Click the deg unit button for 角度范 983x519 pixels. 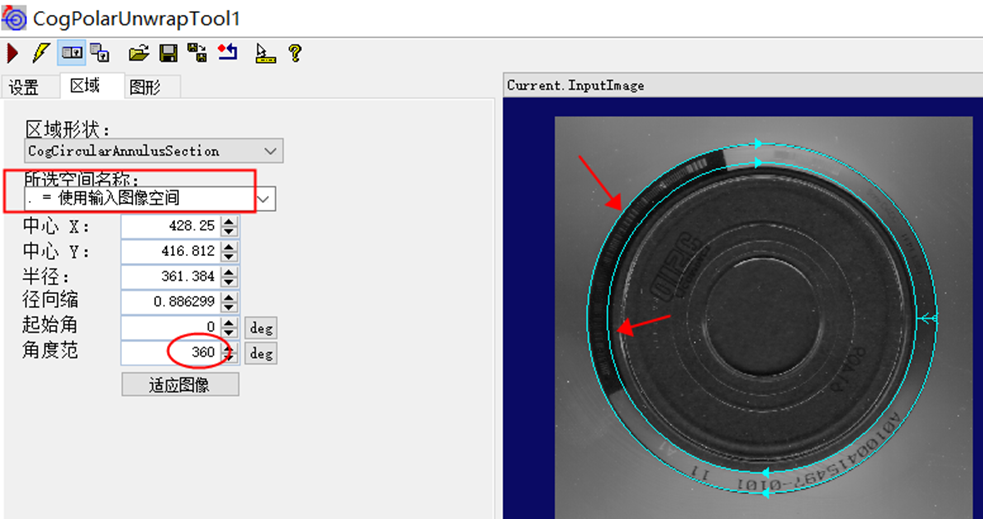pos(261,354)
